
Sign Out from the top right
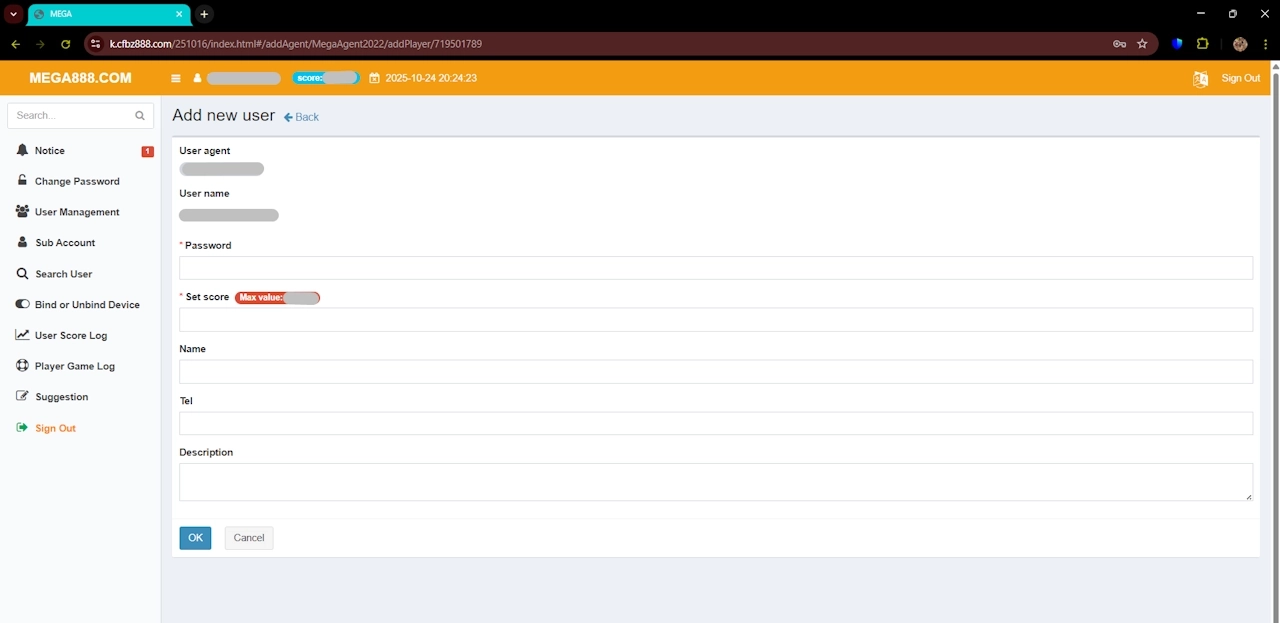1240,77
